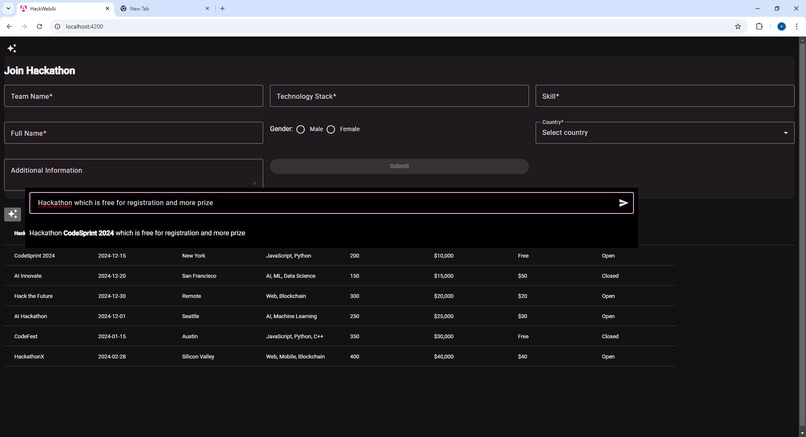The width and height of the screenshot is (806, 437).
Task: Click the Silicon Valley location cell
Action: pos(198,356)
